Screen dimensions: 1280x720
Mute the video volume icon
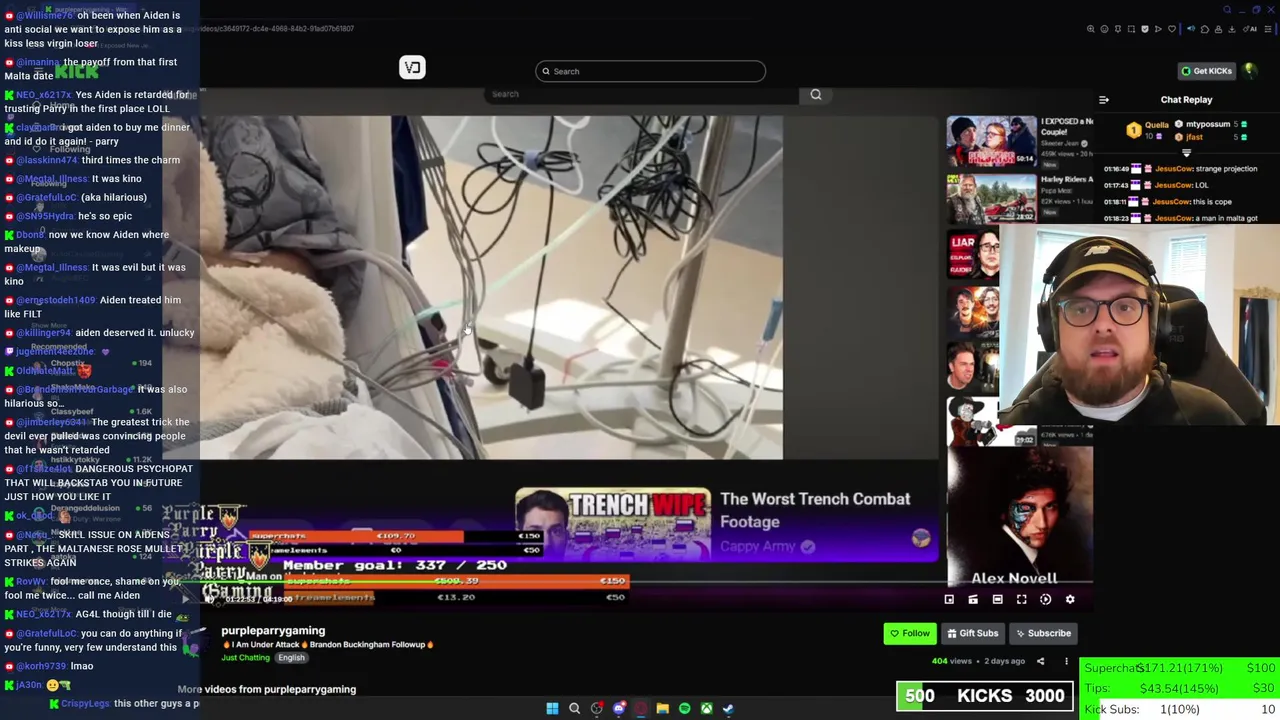pos(208,599)
